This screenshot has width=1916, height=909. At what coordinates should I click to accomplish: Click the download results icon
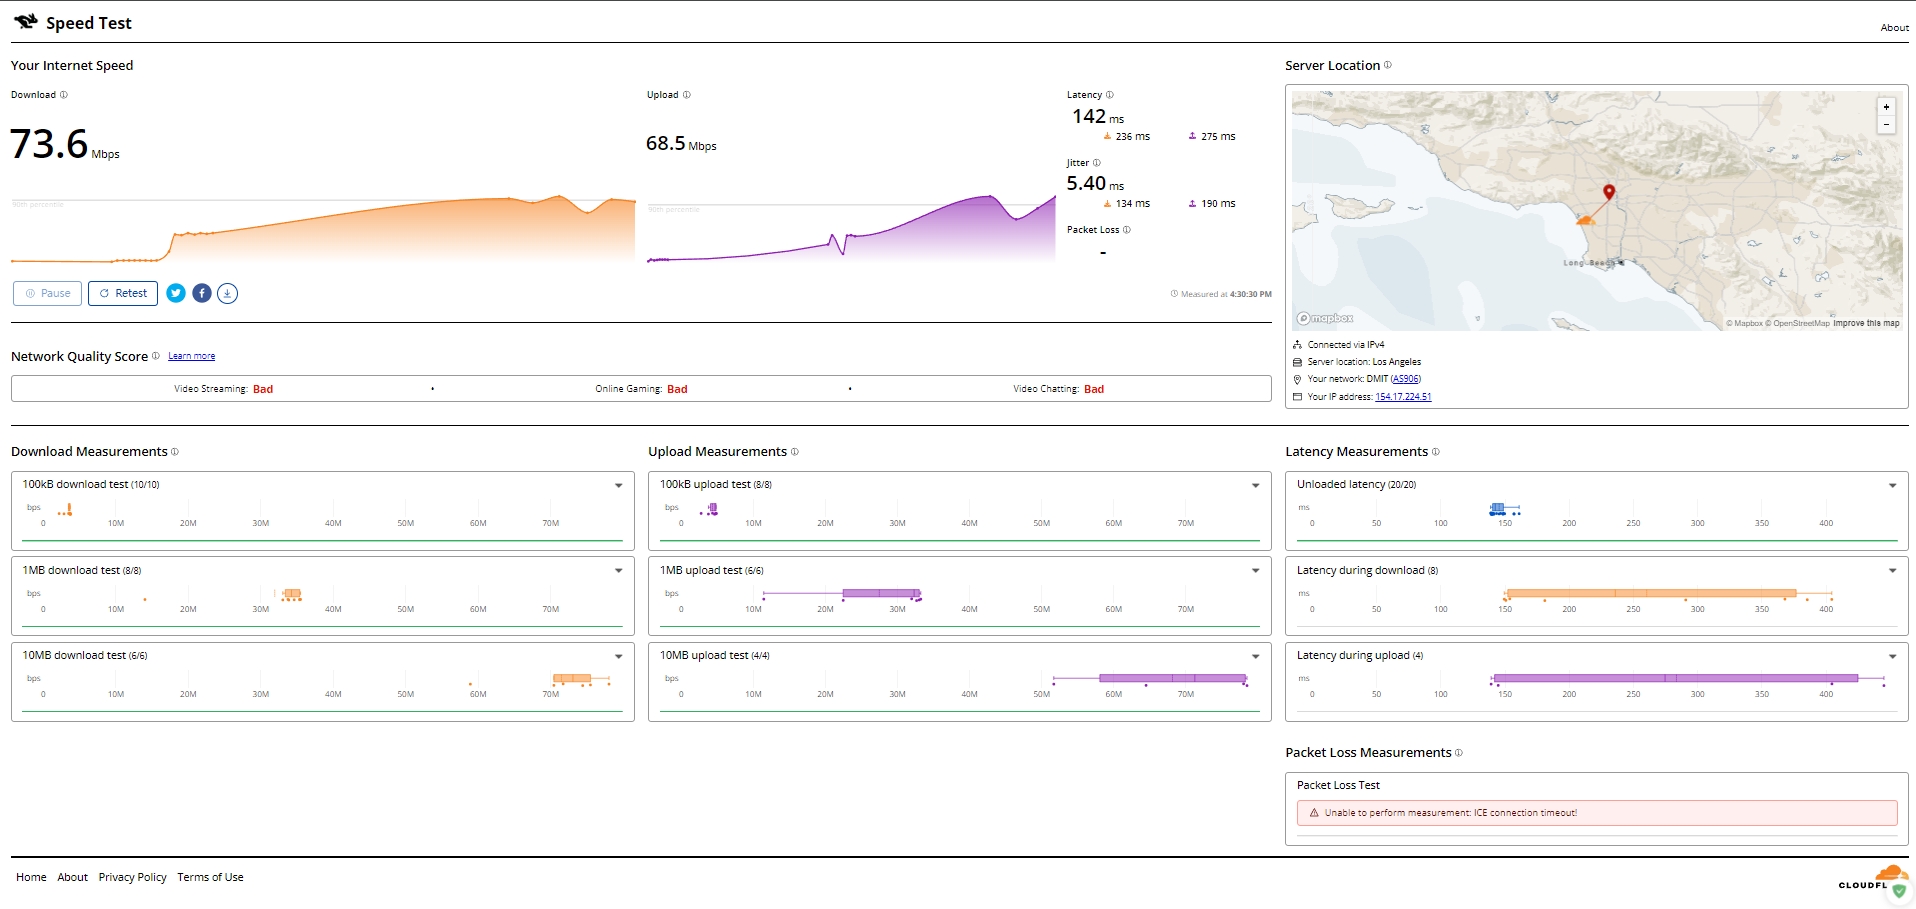pos(228,293)
